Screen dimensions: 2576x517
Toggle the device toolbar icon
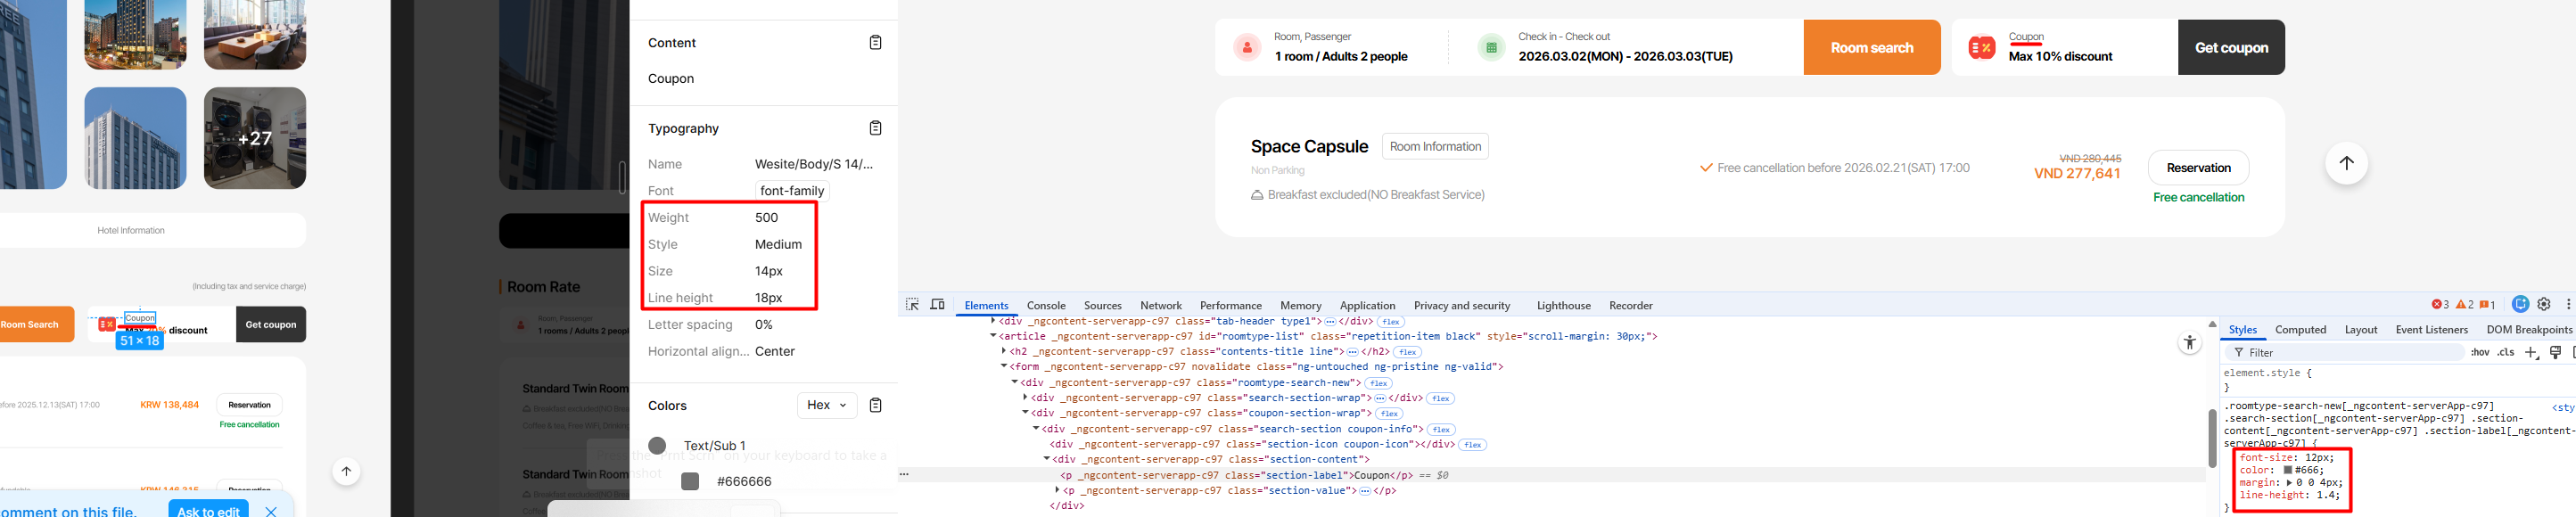click(937, 305)
